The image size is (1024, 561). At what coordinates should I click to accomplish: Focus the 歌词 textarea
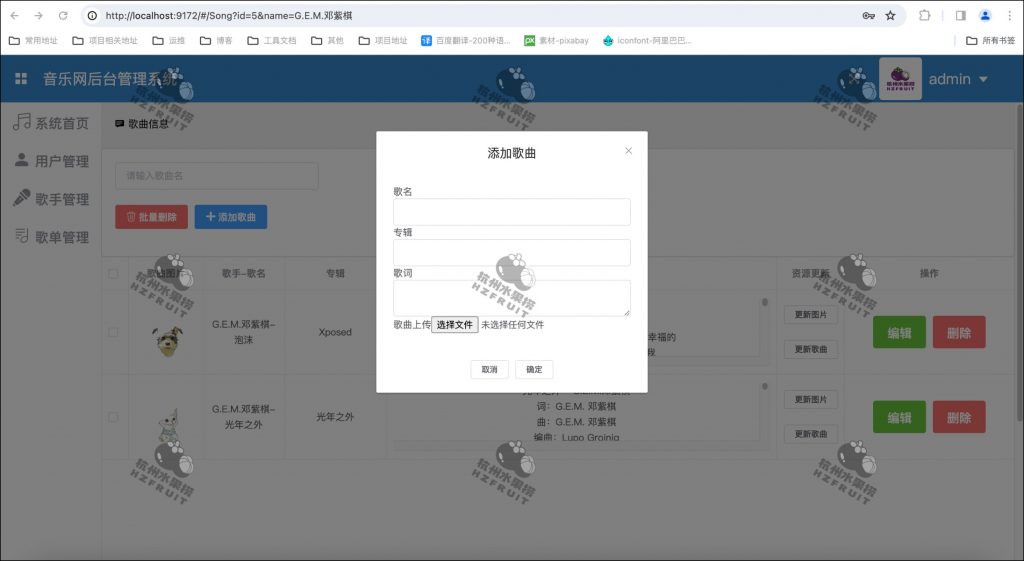(x=511, y=298)
